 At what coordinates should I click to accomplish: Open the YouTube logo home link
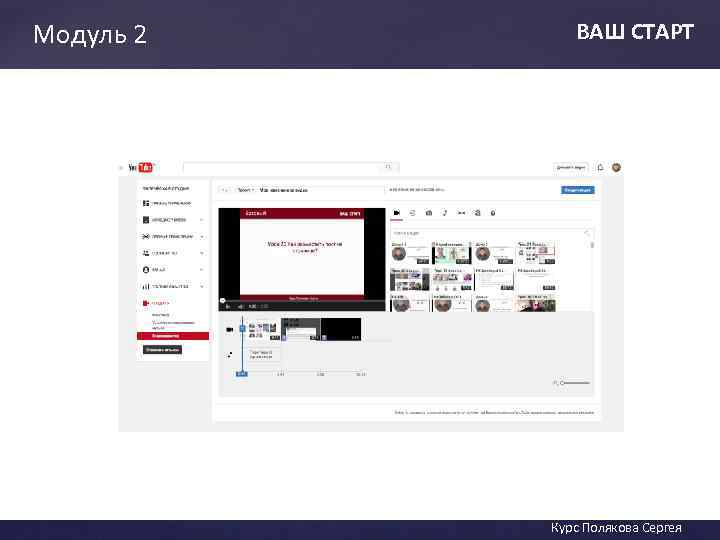click(141, 168)
